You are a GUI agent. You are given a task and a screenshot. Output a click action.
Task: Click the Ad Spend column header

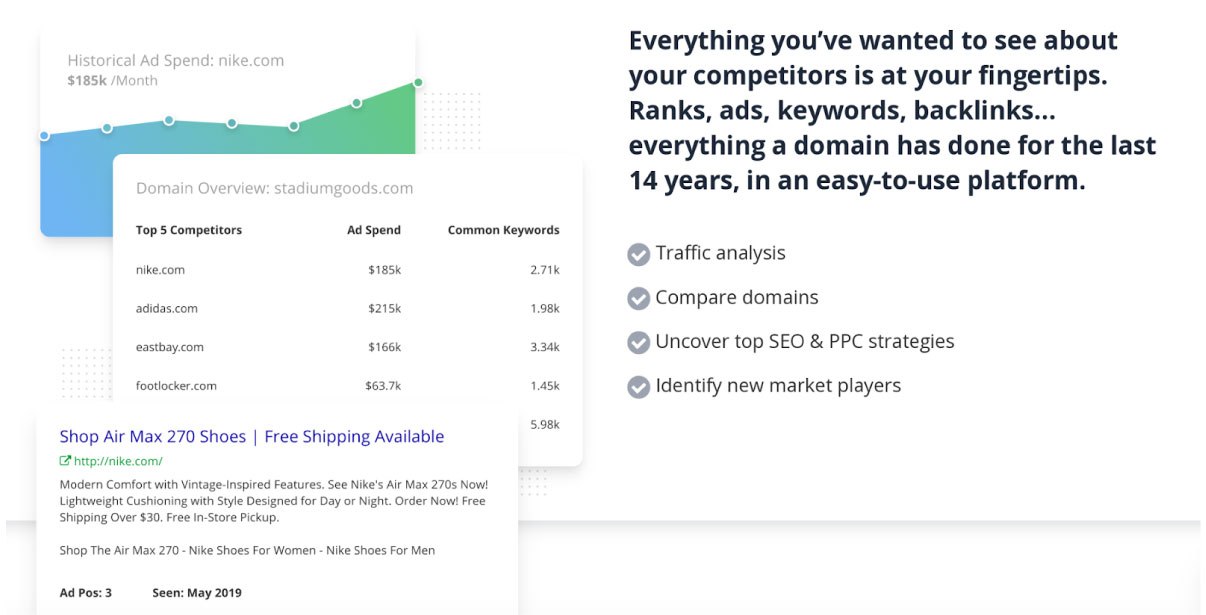373,230
